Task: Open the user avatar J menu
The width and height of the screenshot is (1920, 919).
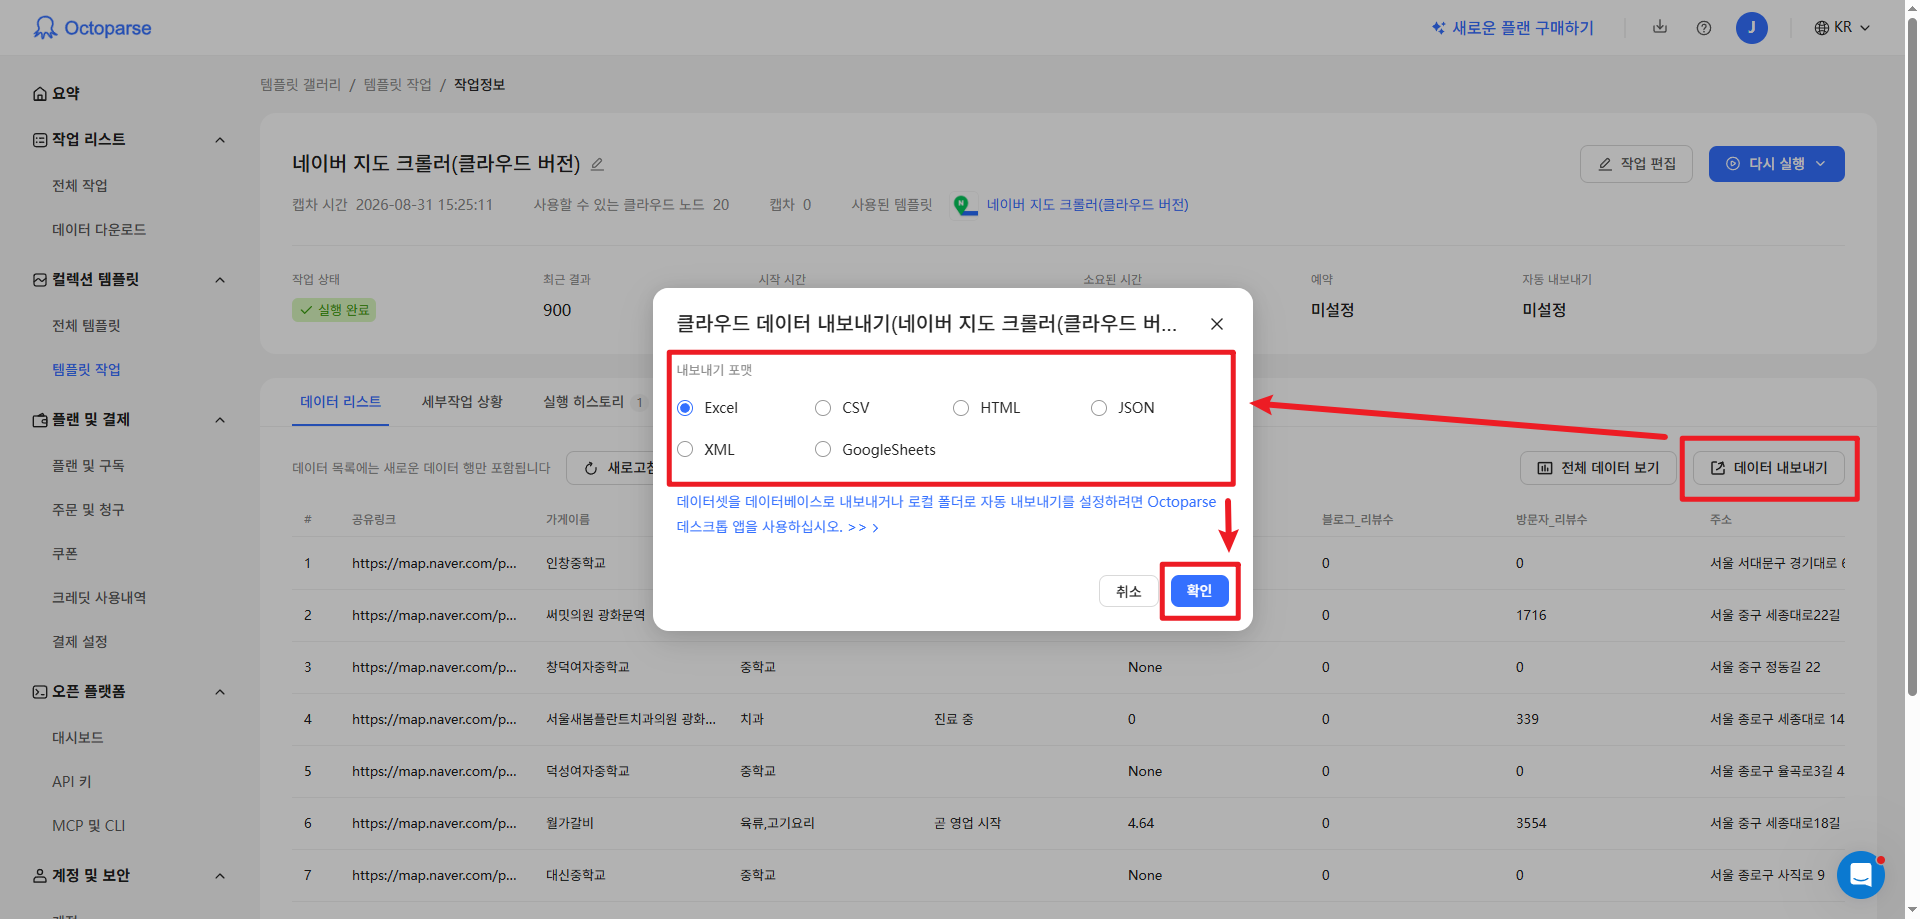Action: click(1752, 28)
